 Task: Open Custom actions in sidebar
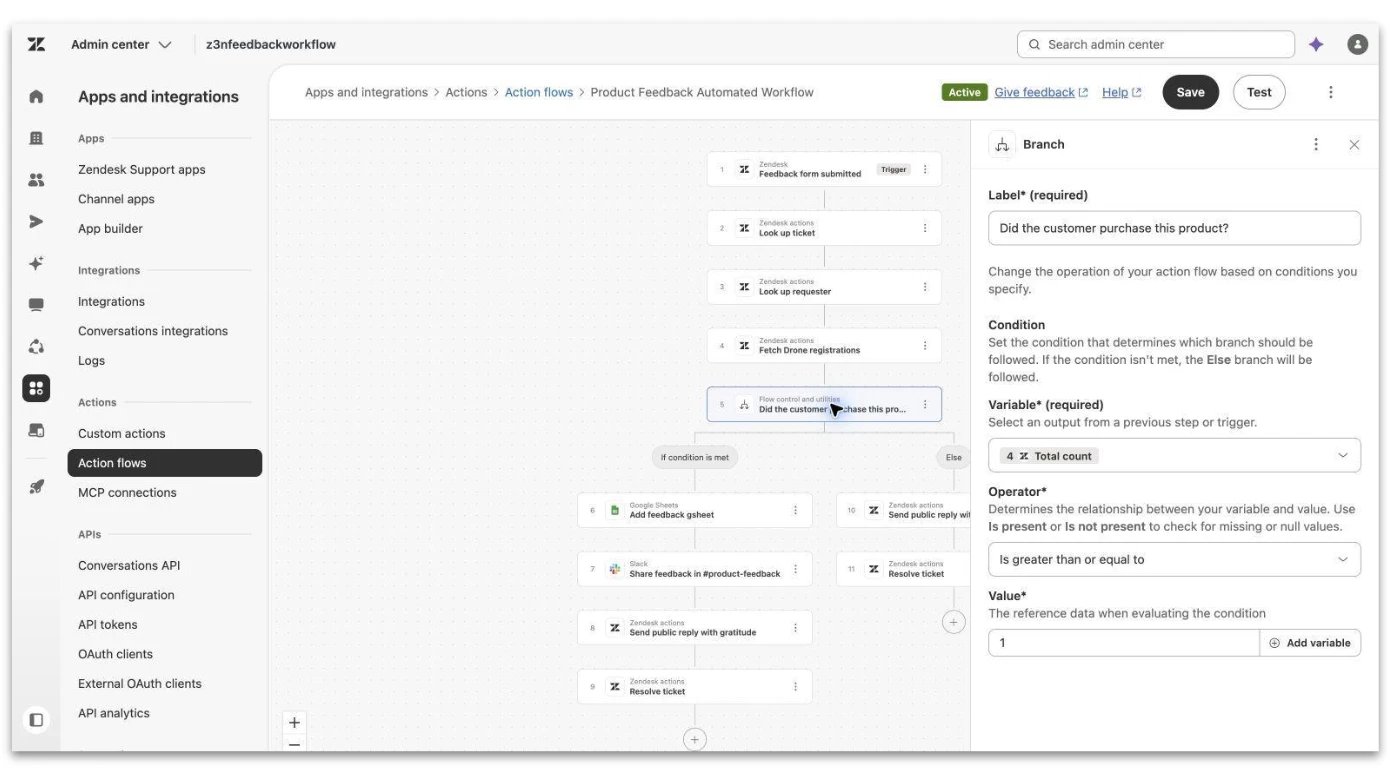coord(122,434)
